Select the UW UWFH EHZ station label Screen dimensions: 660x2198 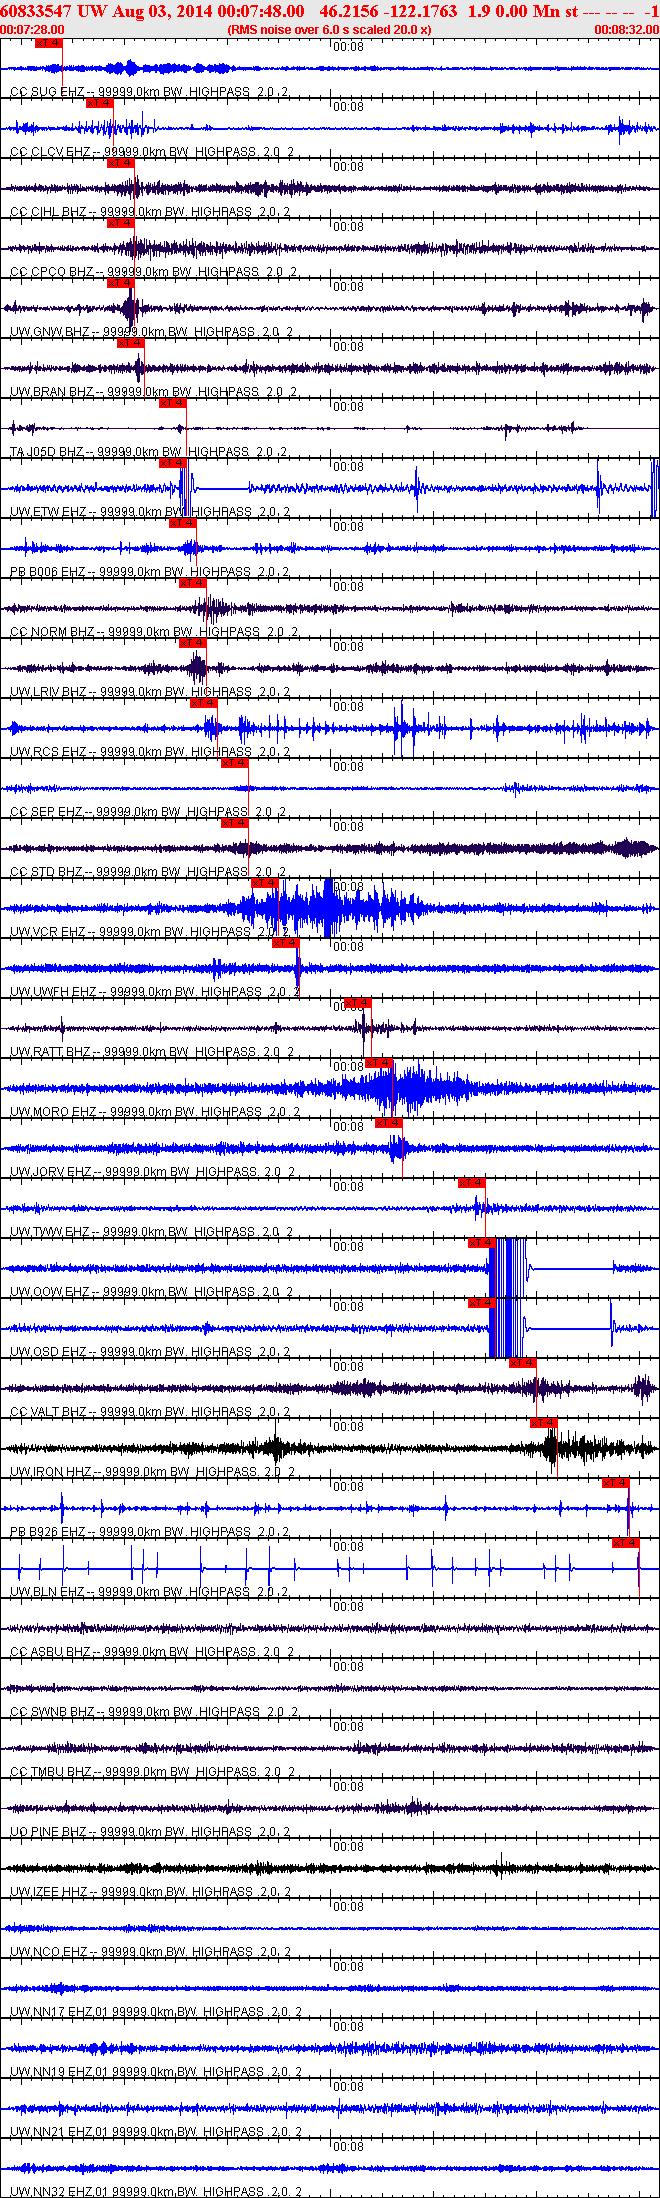point(155,992)
